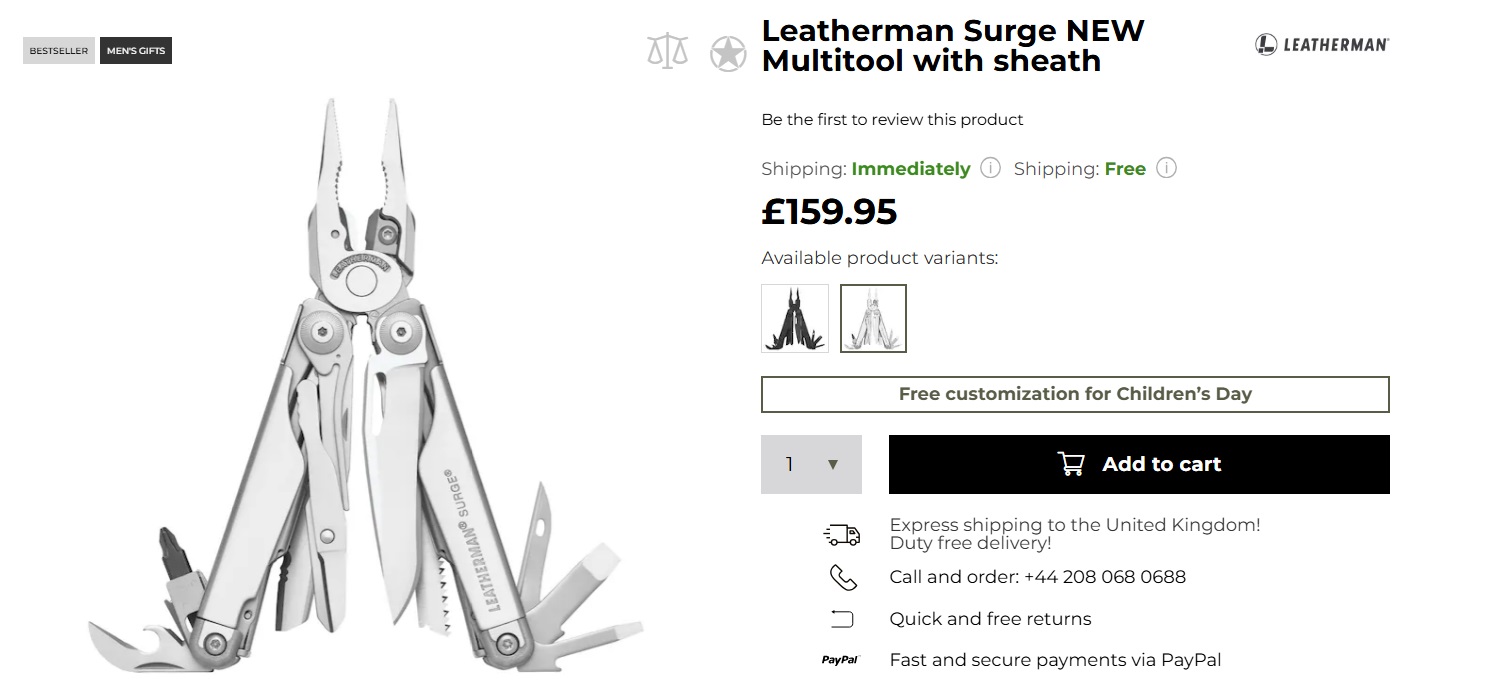Click the phone call icon
The height and width of the screenshot is (699, 1492).
point(842,577)
